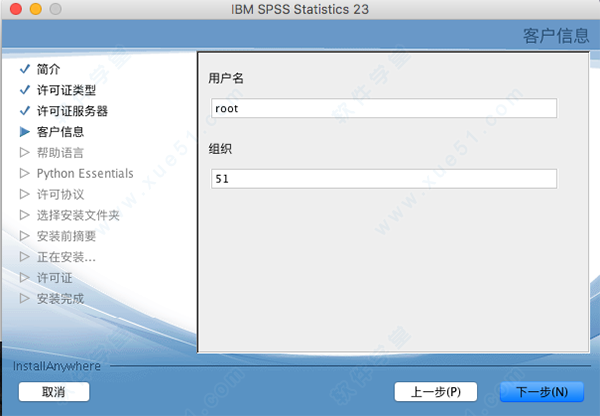Click the blue arrow beside 客户信息
Image resolution: width=600 pixels, height=416 pixels.
pyautogui.click(x=25, y=132)
